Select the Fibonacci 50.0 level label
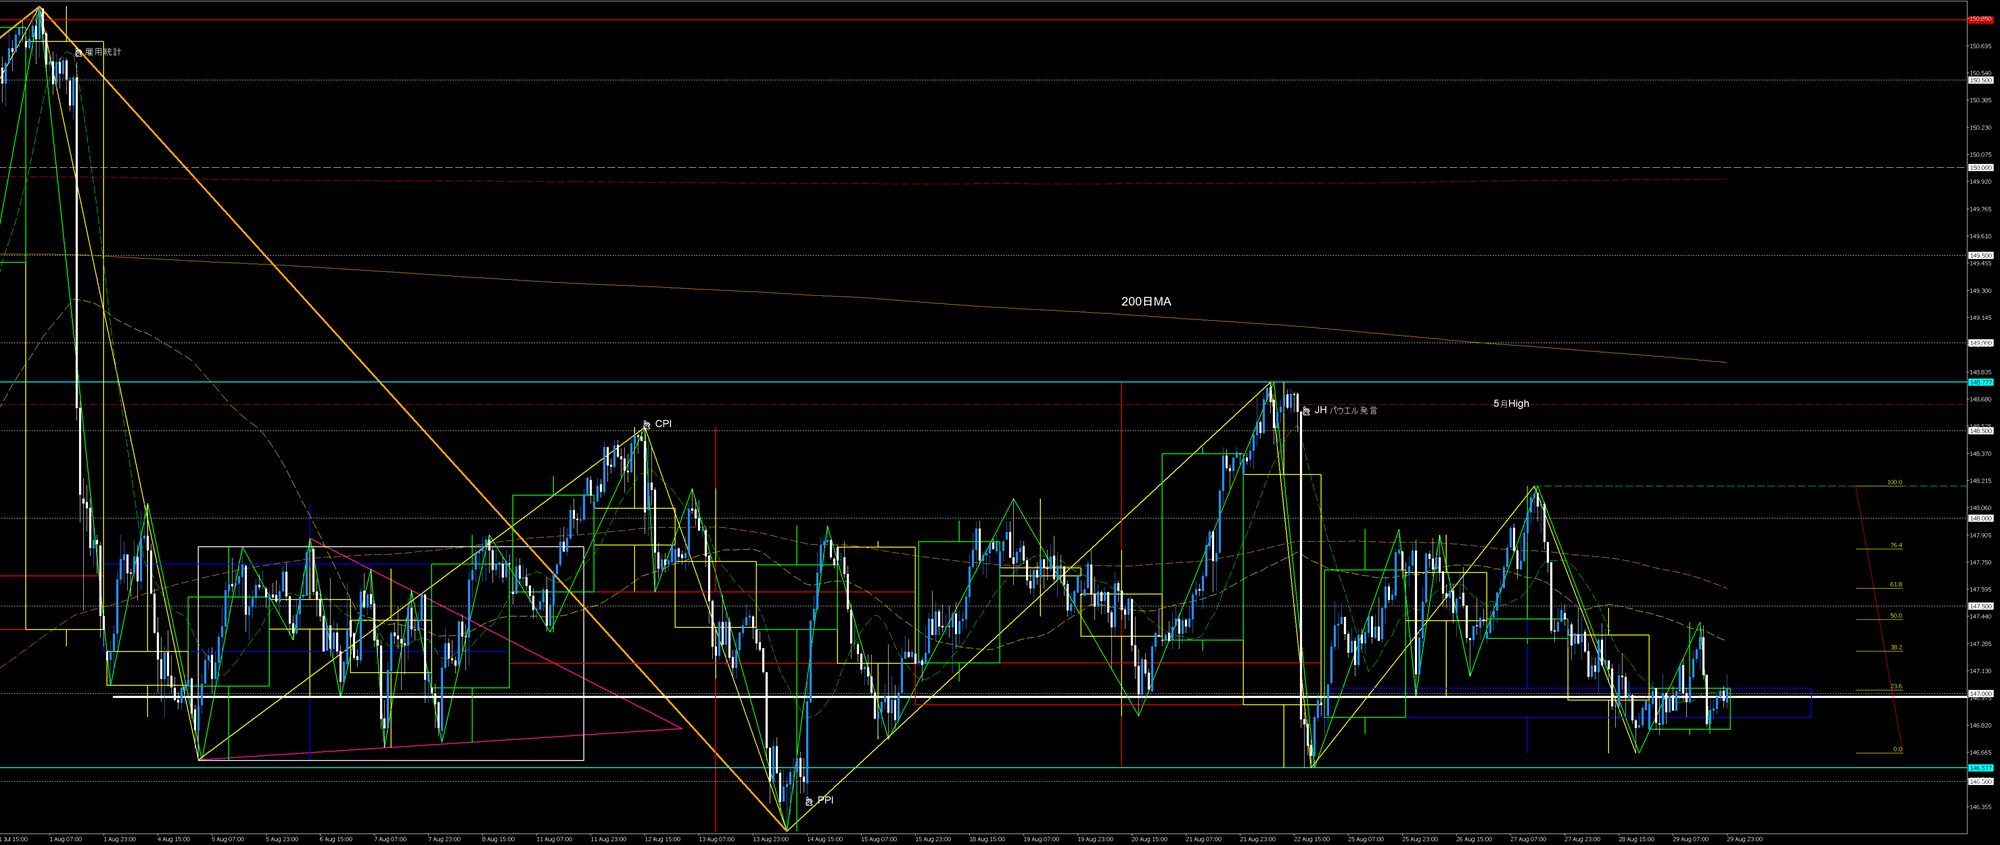The width and height of the screenshot is (2000, 845). (x=1895, y=616)
